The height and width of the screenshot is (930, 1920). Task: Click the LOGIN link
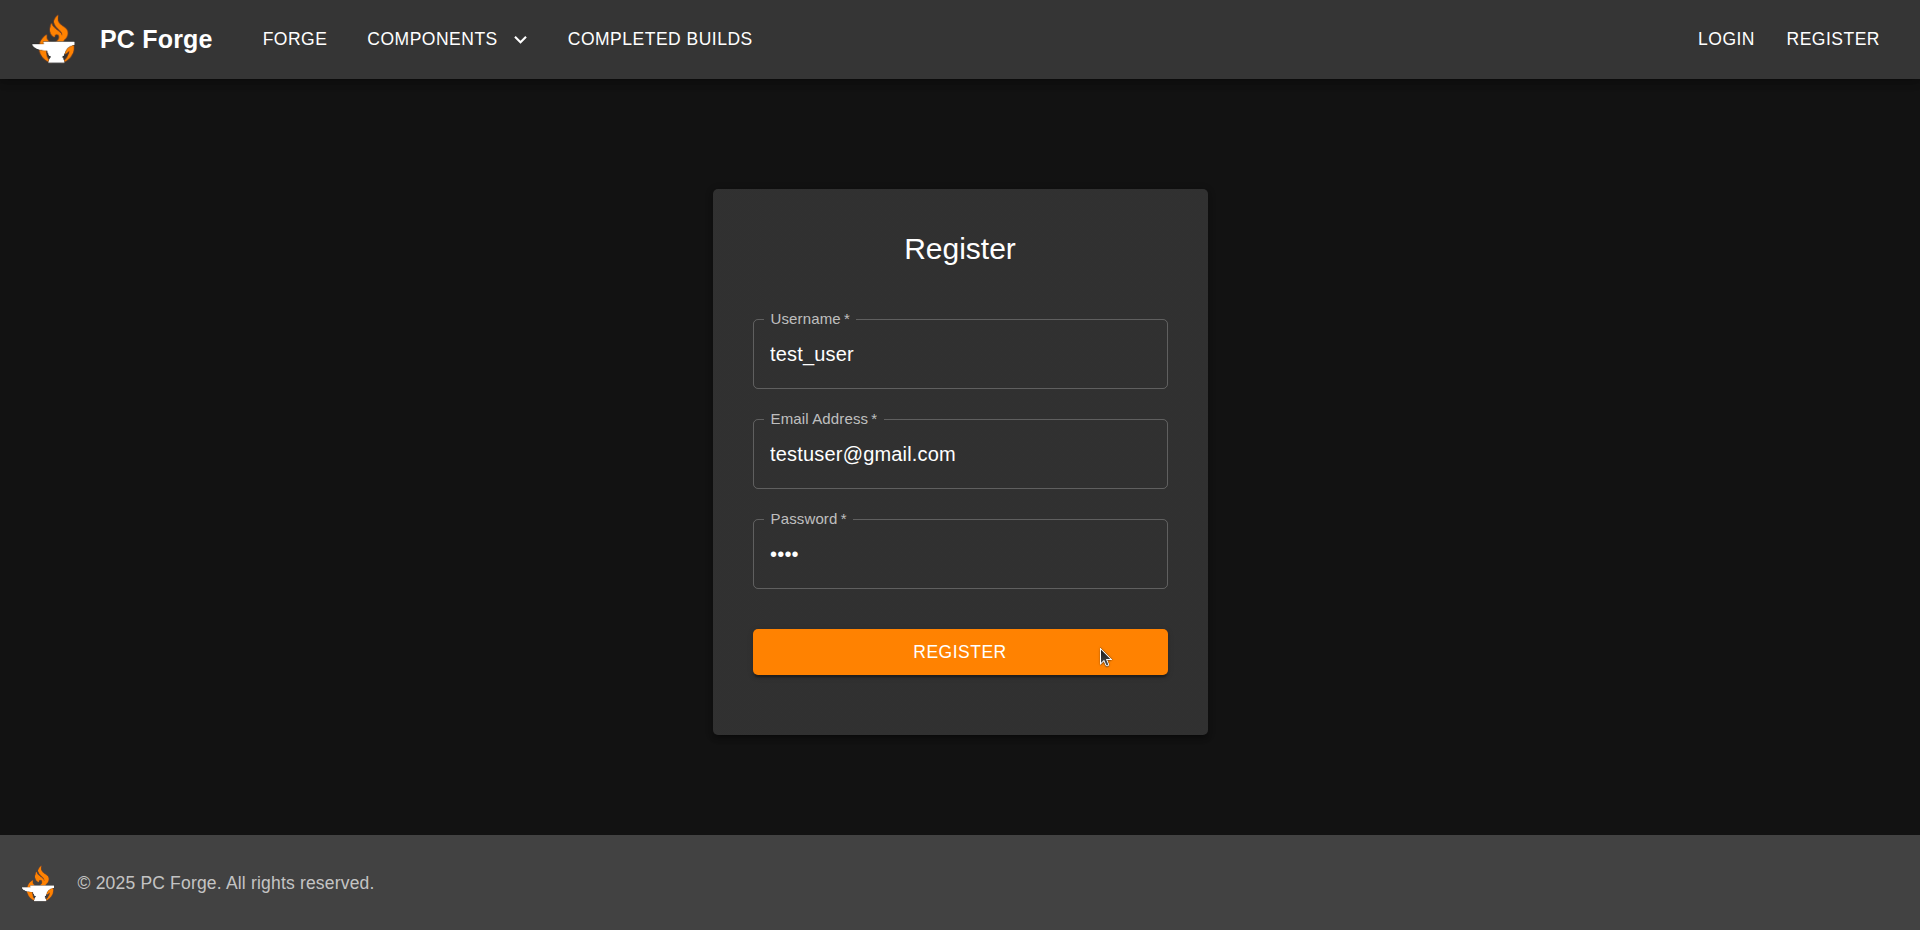pos(1725,39)
